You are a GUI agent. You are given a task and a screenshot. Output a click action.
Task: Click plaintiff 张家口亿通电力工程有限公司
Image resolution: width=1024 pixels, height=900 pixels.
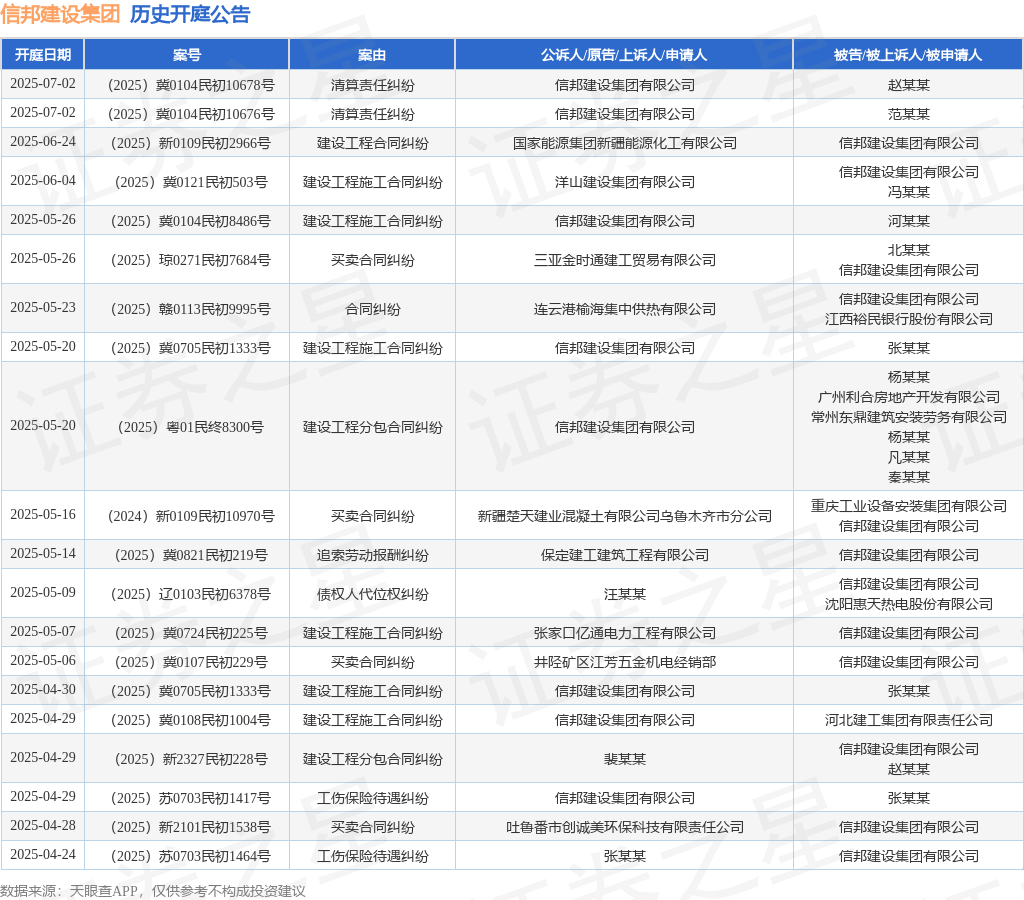[624, 633]
